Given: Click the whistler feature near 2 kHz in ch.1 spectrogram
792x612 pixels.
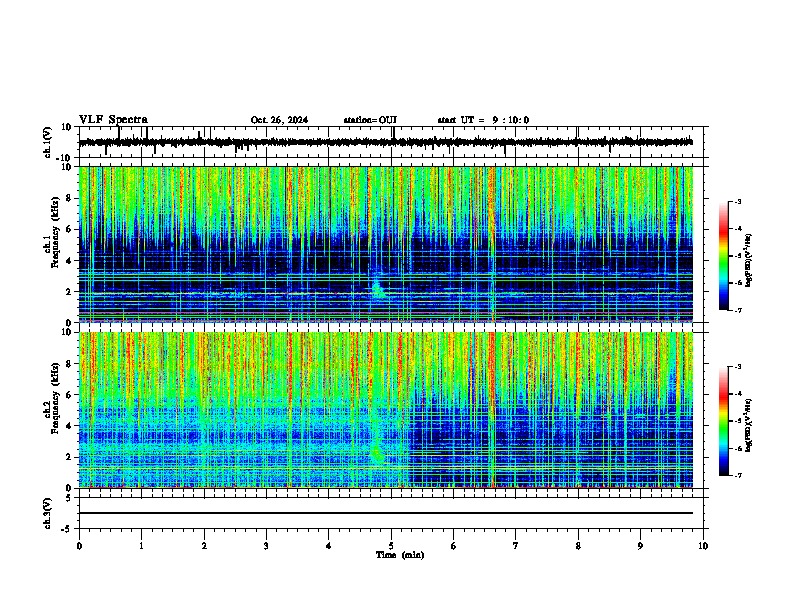Looking at the screenshot, I should [x=378, y=289].
